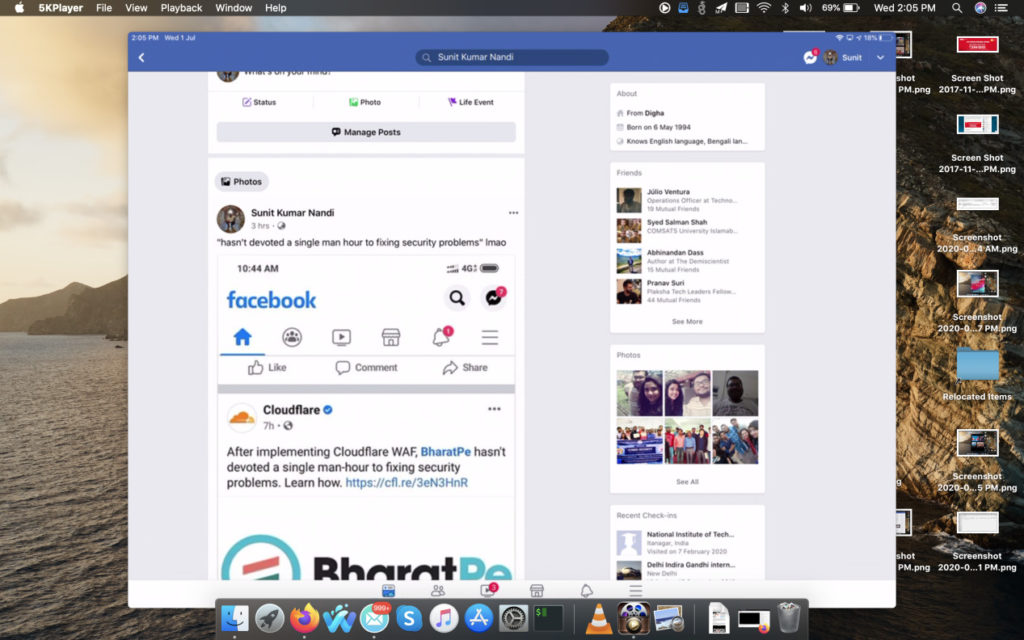This screenshot has height=640, width=1024.
Task: Tap the Photo composer button
Action: coord(365,102)
